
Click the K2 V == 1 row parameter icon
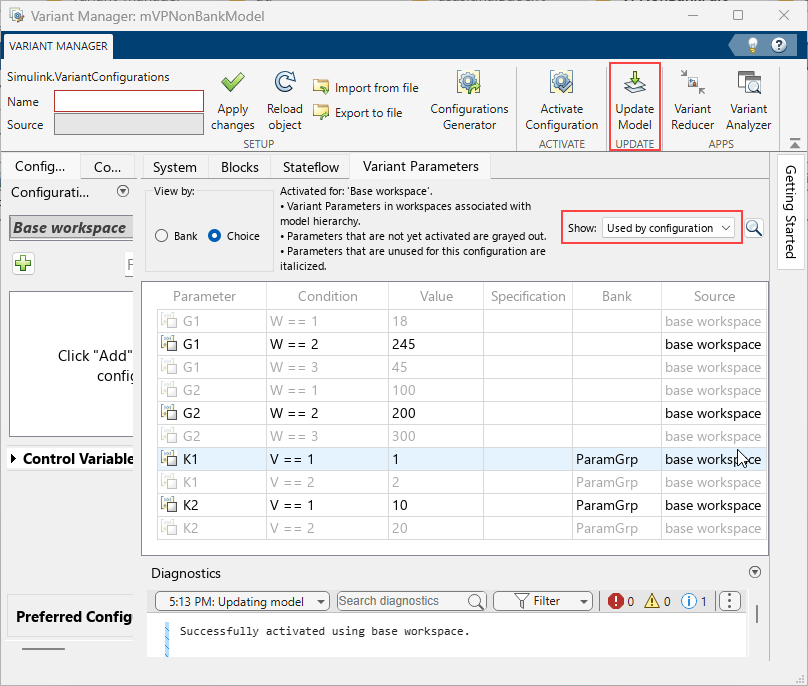tap(169, 504)
